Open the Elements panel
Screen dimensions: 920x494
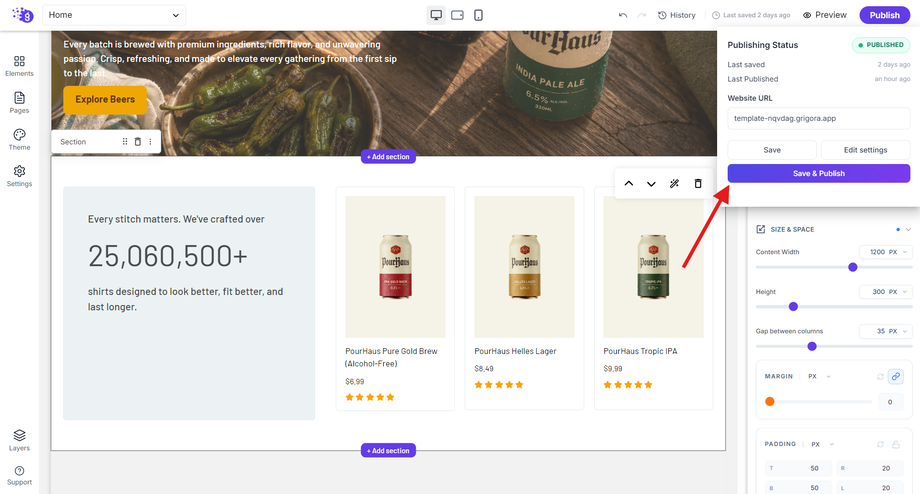point(19,66)
